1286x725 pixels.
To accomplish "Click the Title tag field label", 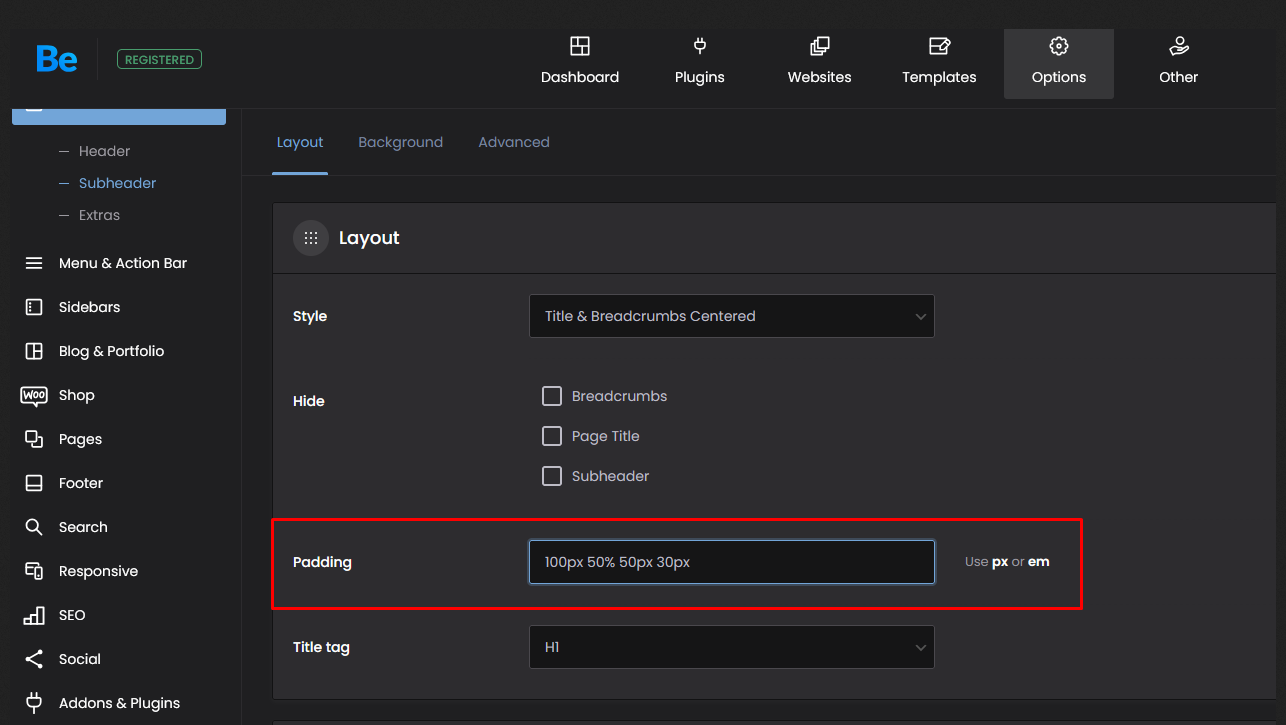I will point(321,647).
